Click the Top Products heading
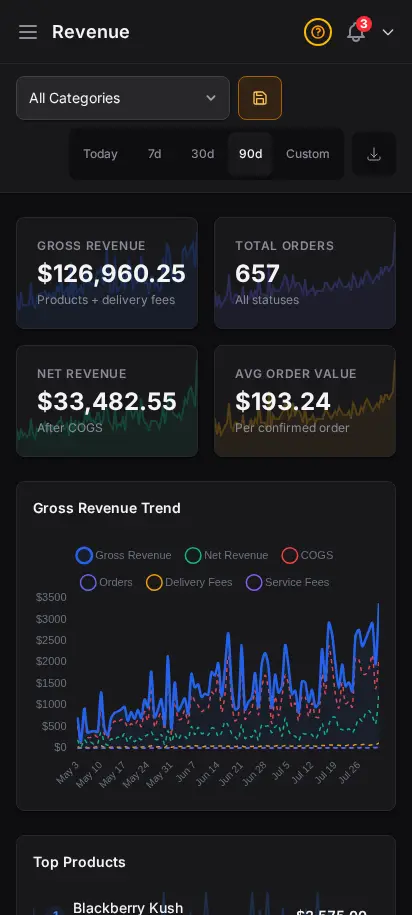The width and height of the screenshot is (412, 915). tap(79, 862)
